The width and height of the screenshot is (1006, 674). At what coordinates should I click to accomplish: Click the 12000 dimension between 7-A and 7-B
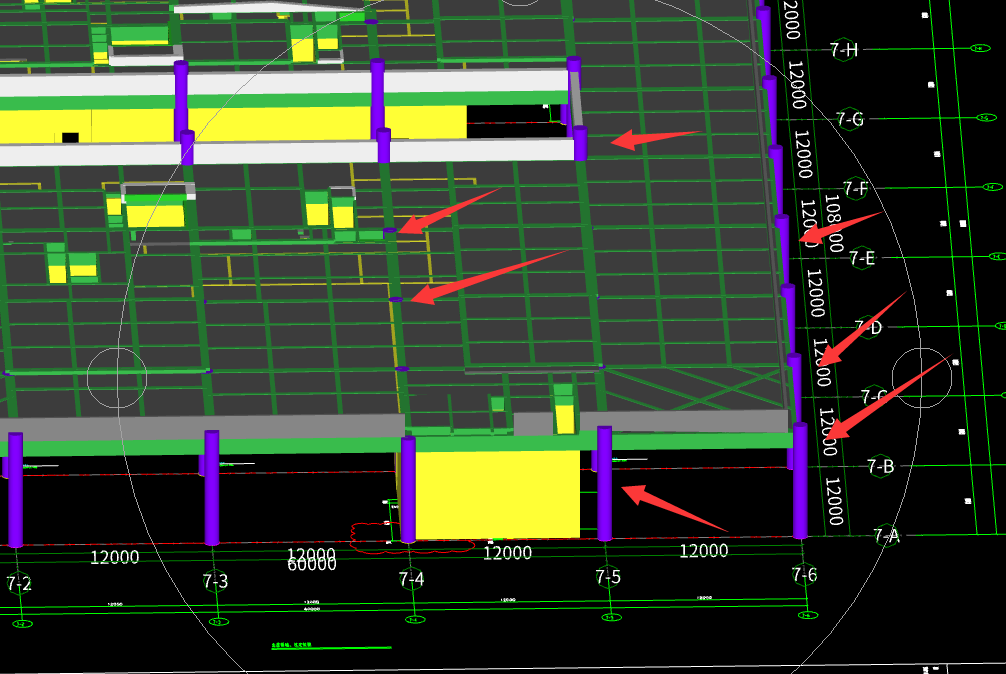tap(833, 501)
